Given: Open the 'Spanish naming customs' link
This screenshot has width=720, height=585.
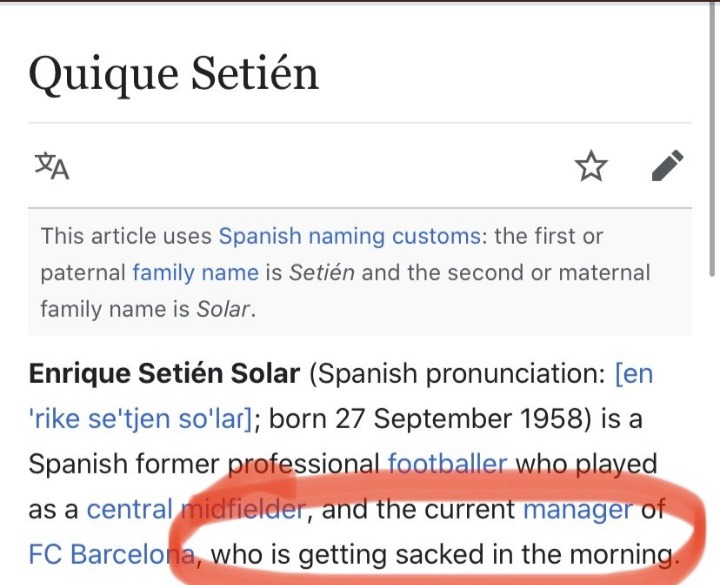Looking at the screenshot, I should pyautogui.click(x=349, y=237).
